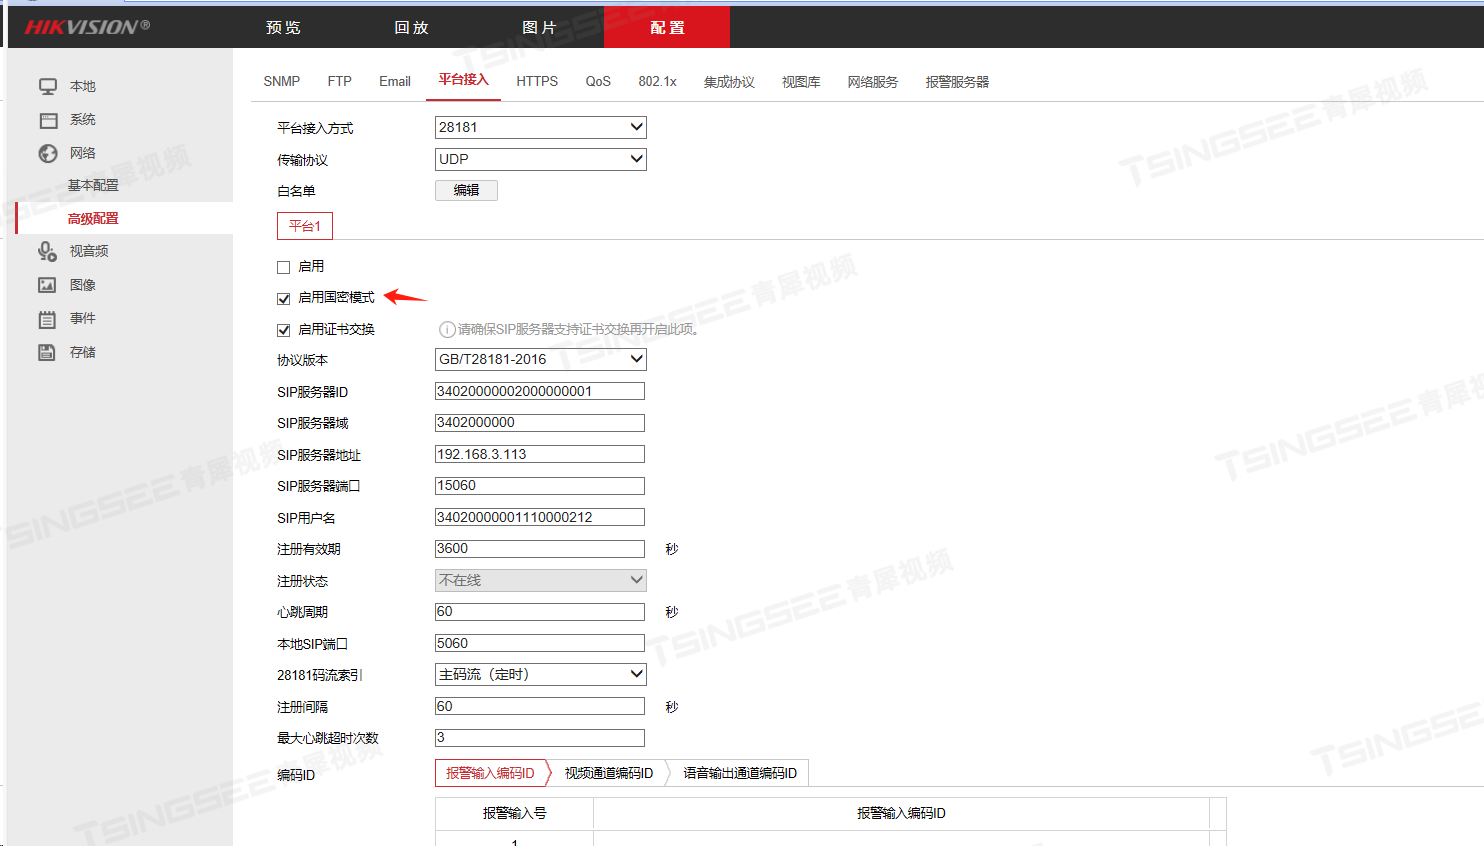Viewport: 1484px width, 846px height.
Task: Open the 集成协议 tab
Action: (x=729, y=82)
